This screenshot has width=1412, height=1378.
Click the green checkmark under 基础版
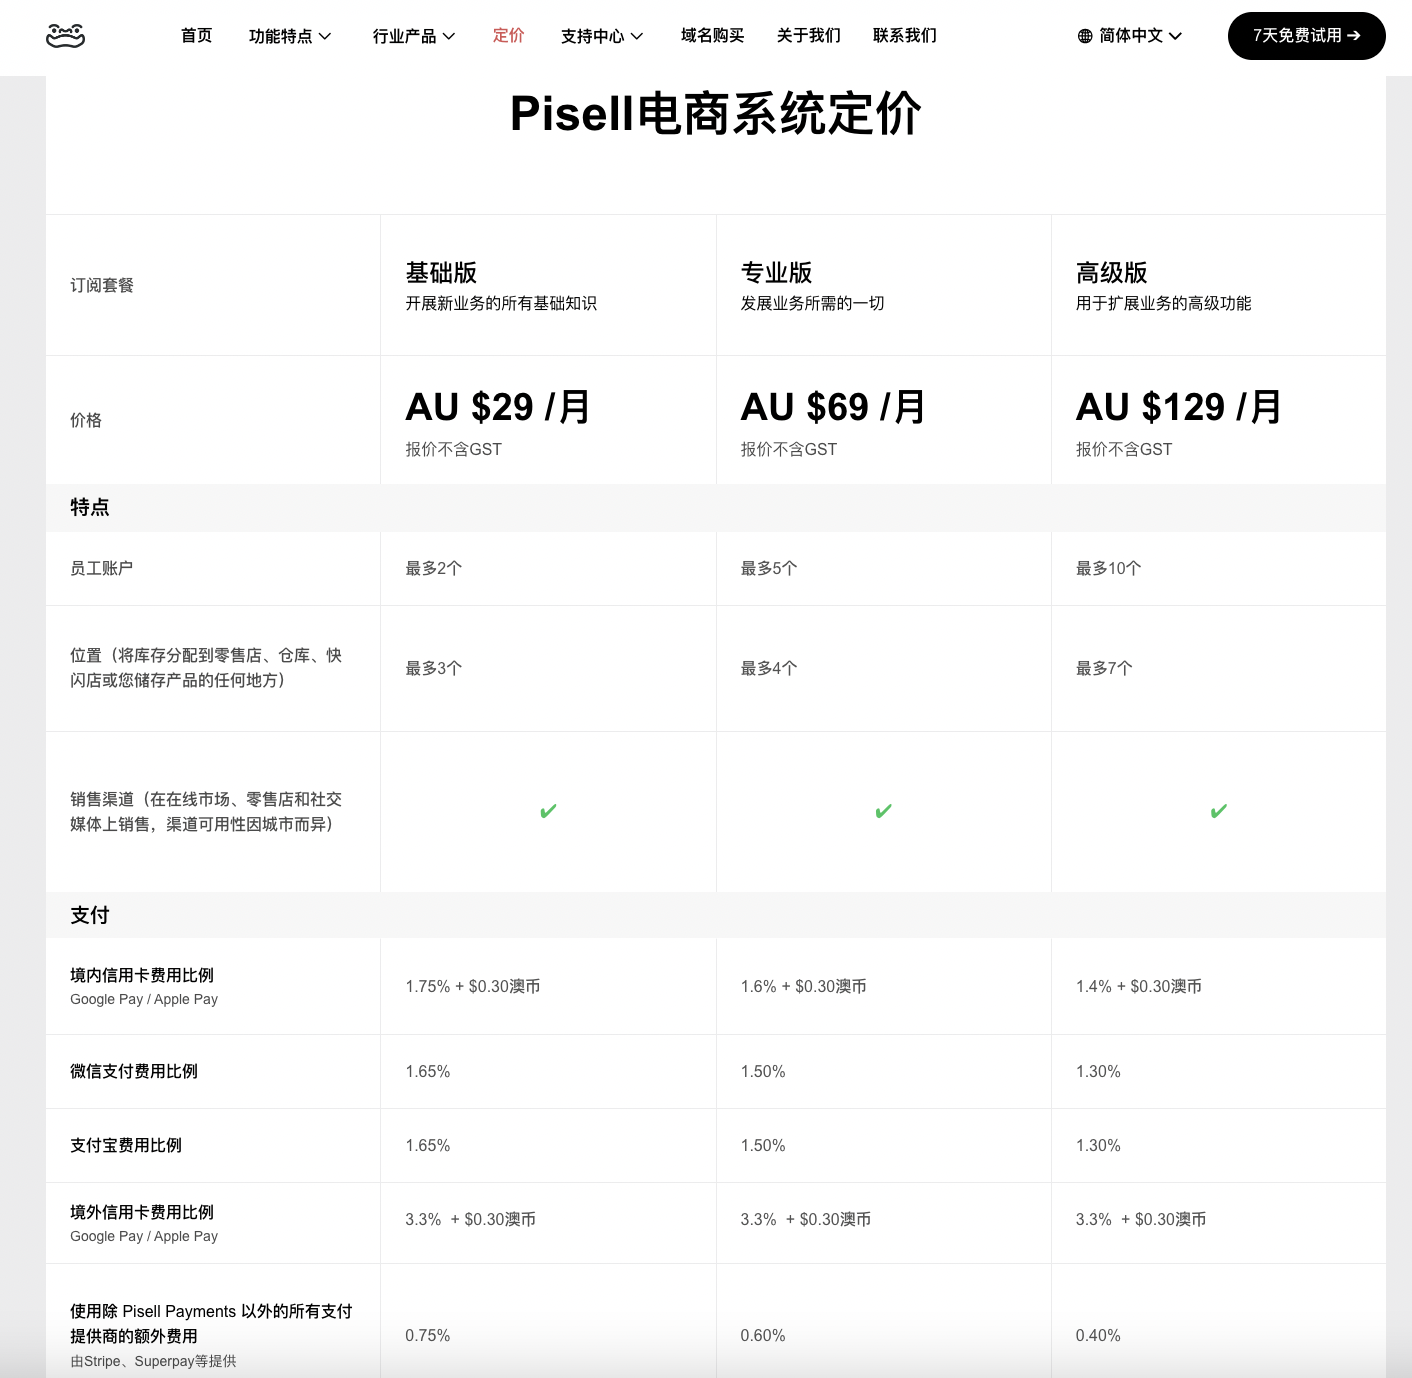[x=548, y=811]
